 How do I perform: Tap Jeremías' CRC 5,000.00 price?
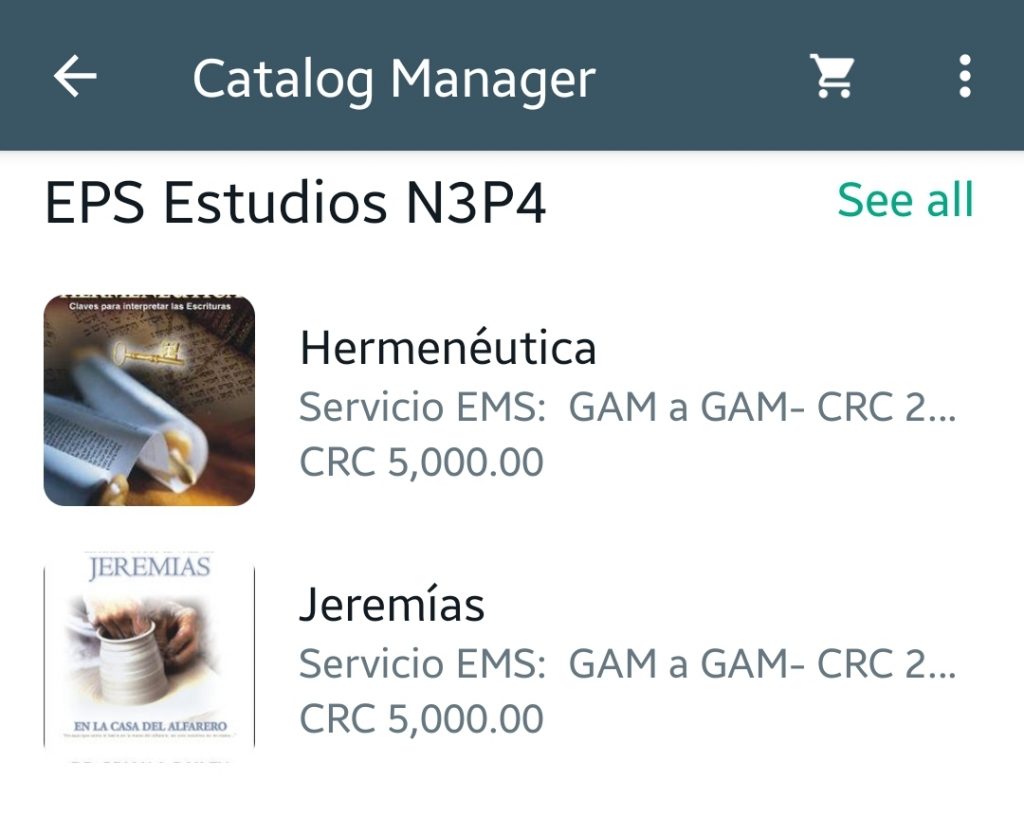coord(421,718)
